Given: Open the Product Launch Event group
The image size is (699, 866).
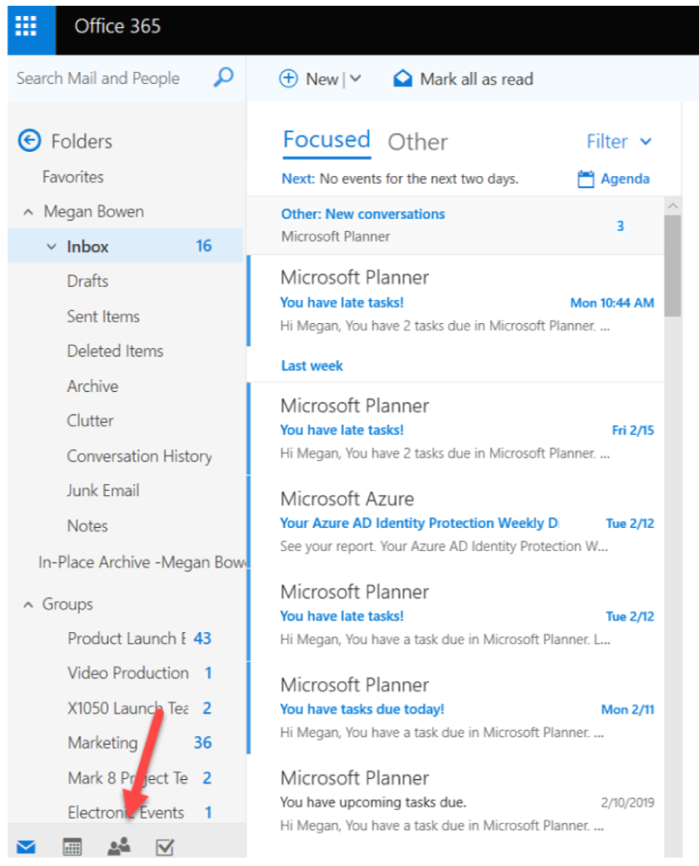Looking at the screenshot, I should pyautogui.click(x=126, y=638).
